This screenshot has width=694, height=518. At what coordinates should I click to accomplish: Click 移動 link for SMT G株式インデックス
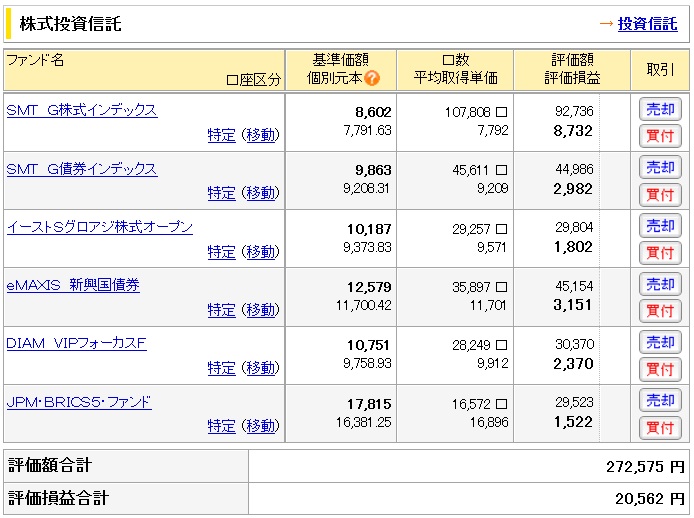point(261,135)
